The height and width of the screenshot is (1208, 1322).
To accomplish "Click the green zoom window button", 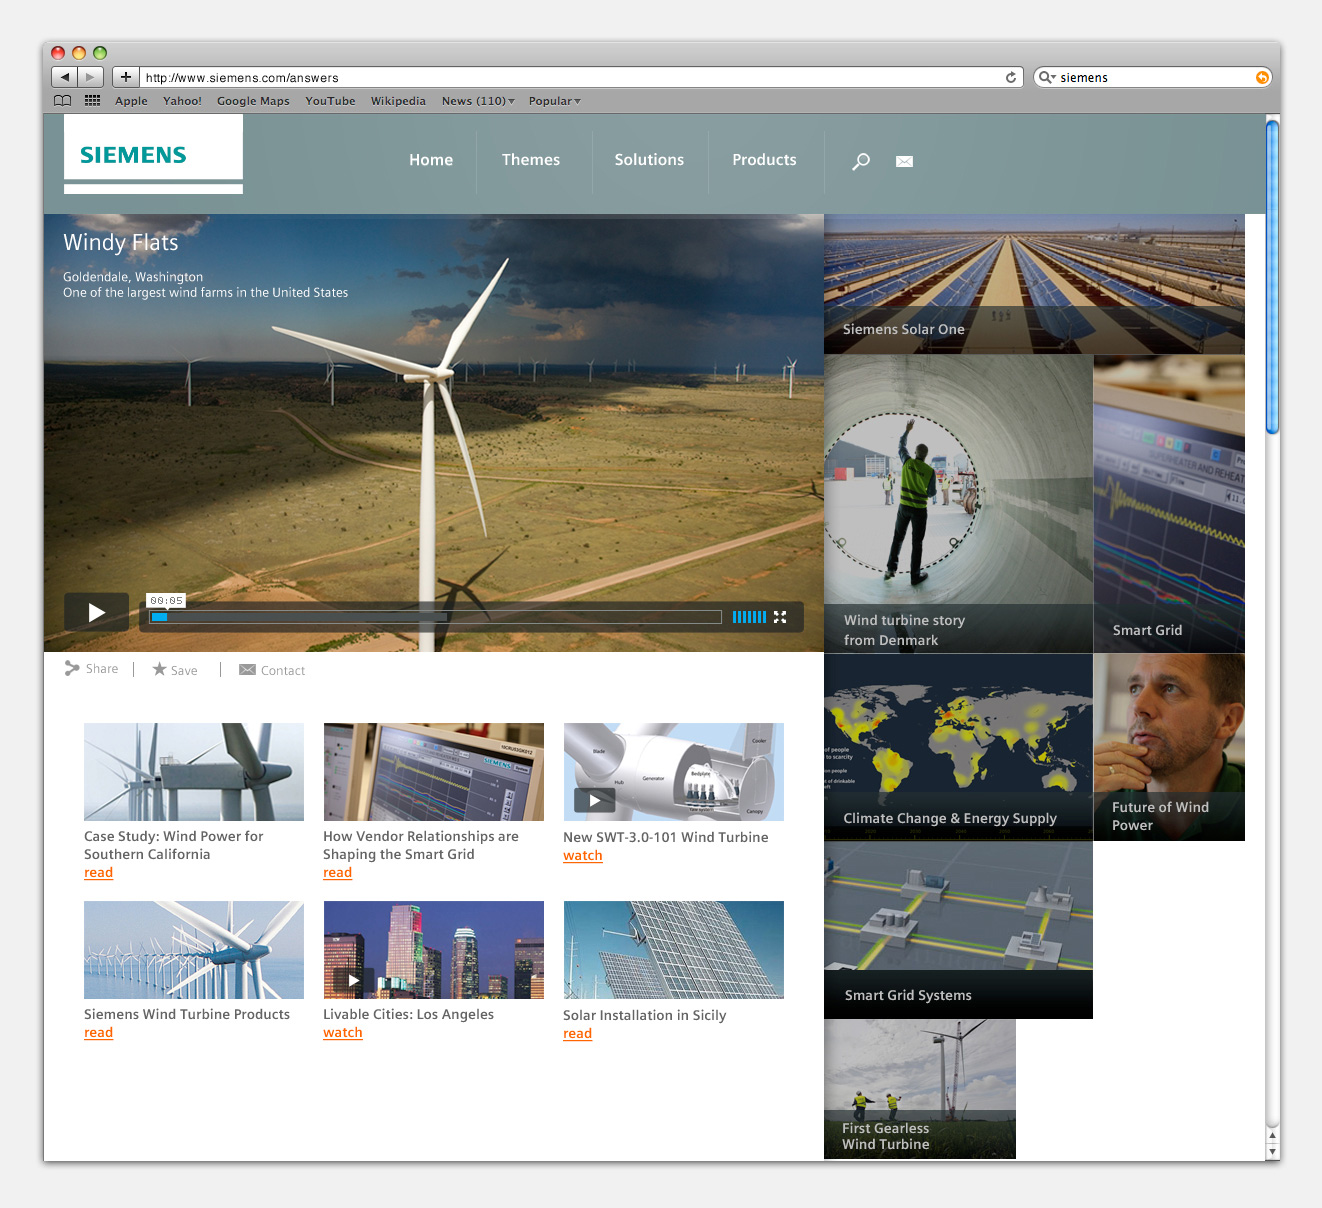I will coord(100,53).
